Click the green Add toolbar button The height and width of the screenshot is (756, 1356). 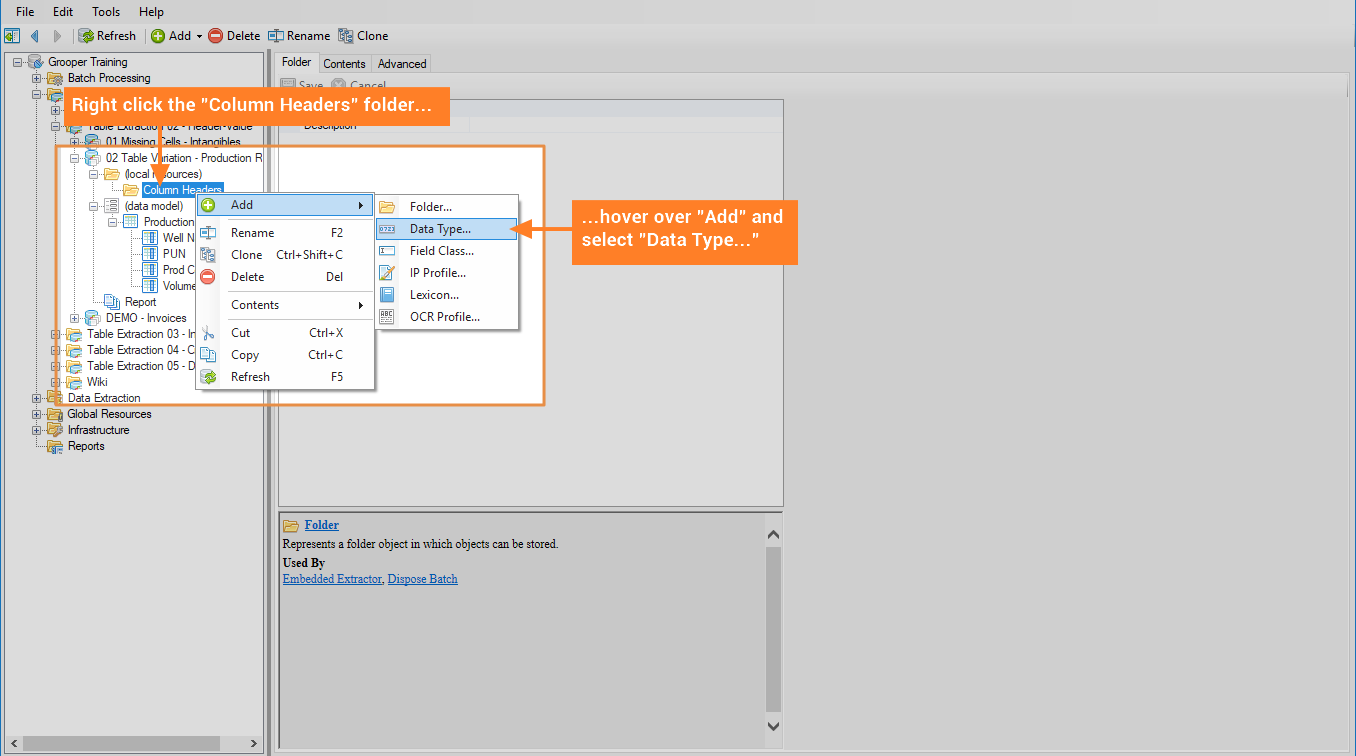[x=171, y=36]
